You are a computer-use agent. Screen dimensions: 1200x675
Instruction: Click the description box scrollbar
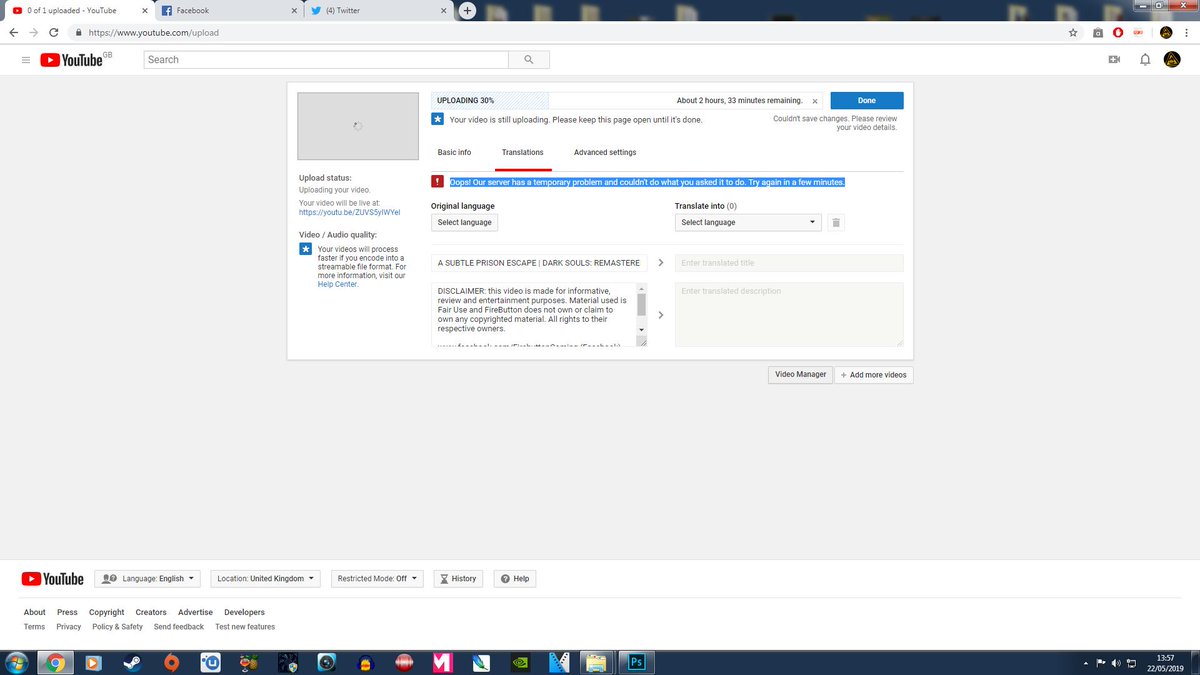[x=641, y=304]
